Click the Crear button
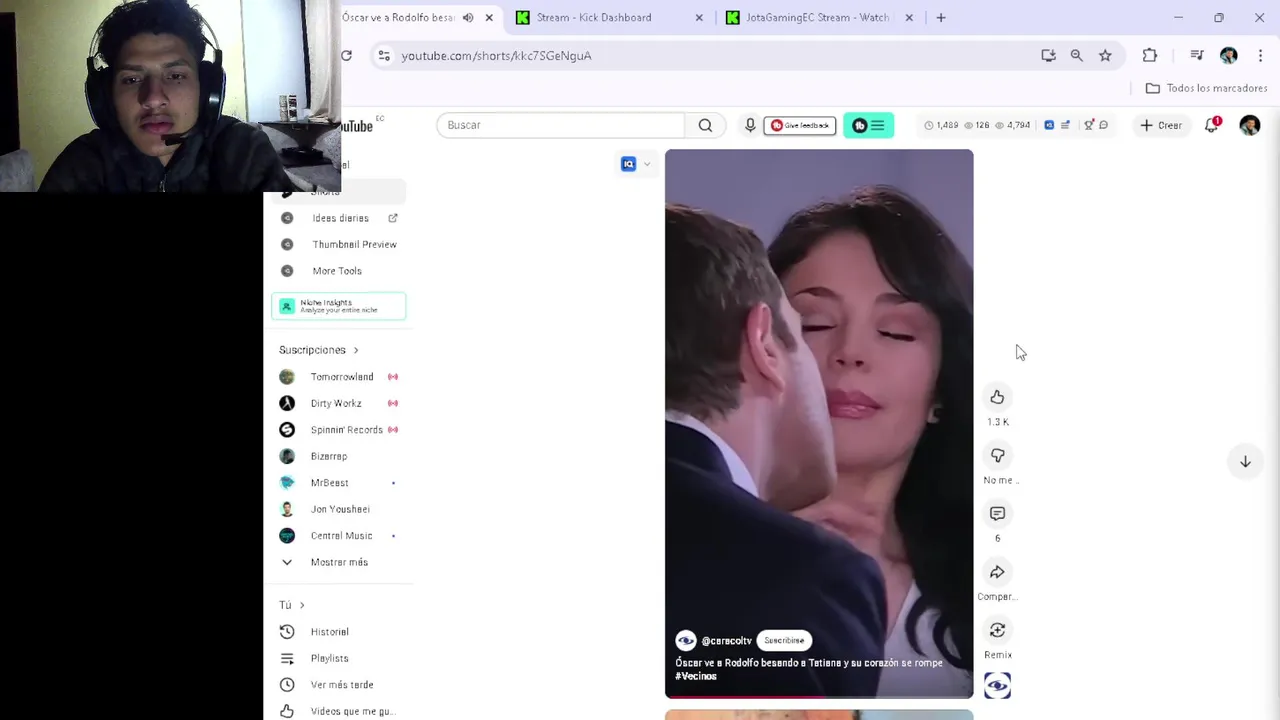The width and height of the screenshot is (1280, 720). coord(1161,125)
